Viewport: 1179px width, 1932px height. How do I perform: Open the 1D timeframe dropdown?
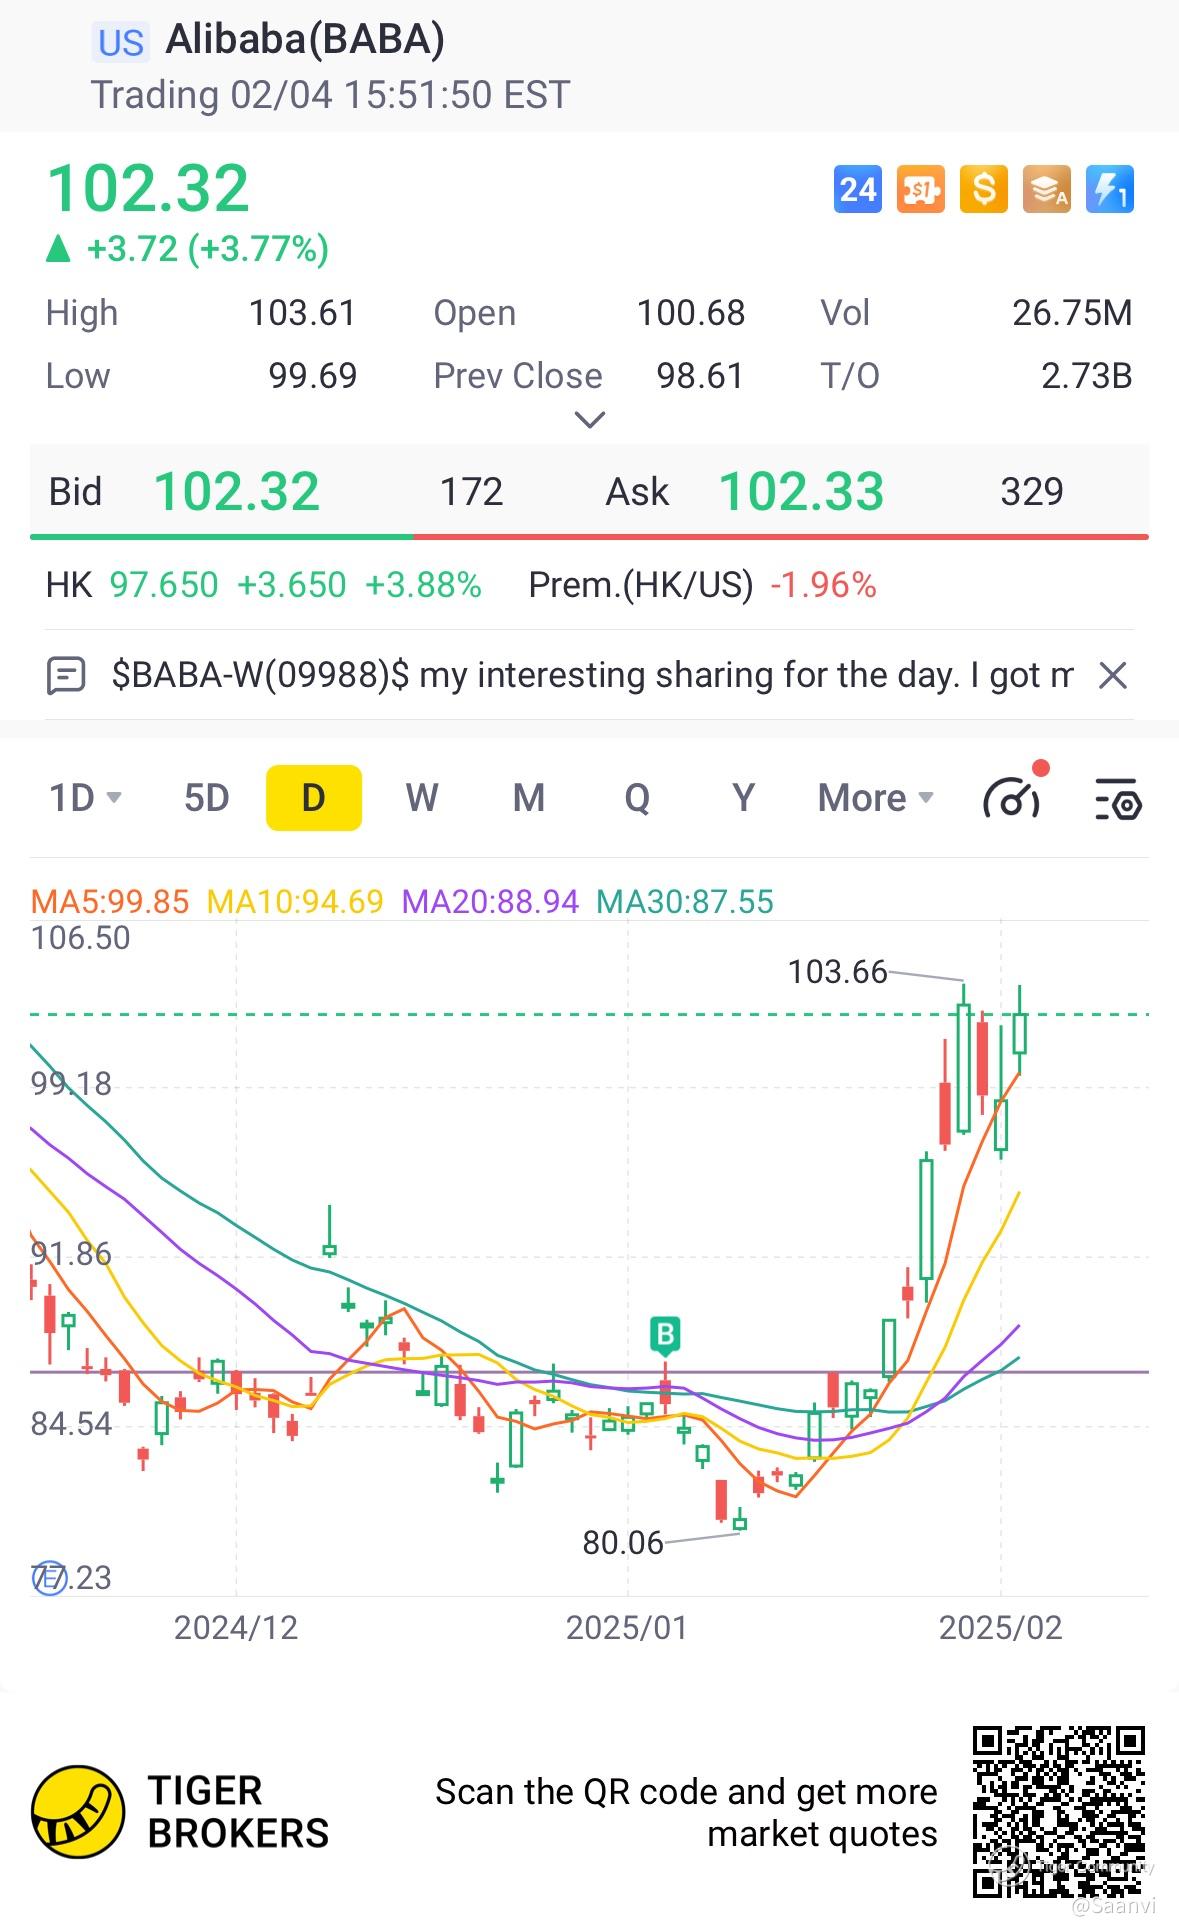tap(86, 798)
